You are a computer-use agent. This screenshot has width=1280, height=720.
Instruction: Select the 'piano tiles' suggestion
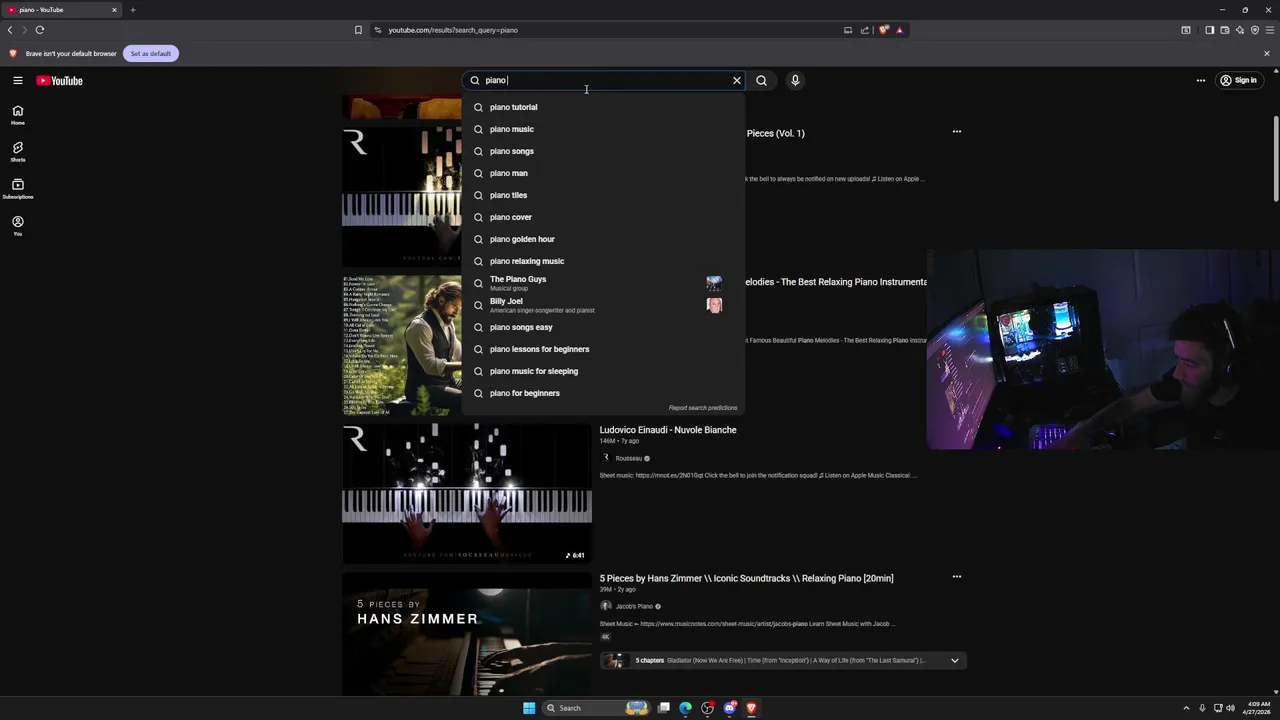[603, 195]
